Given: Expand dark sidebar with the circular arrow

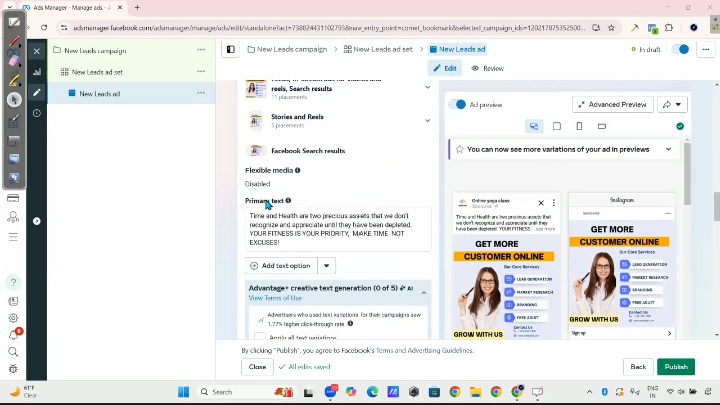Looking at the screenshot, I should pyautogui.click(x=37, y=221).
